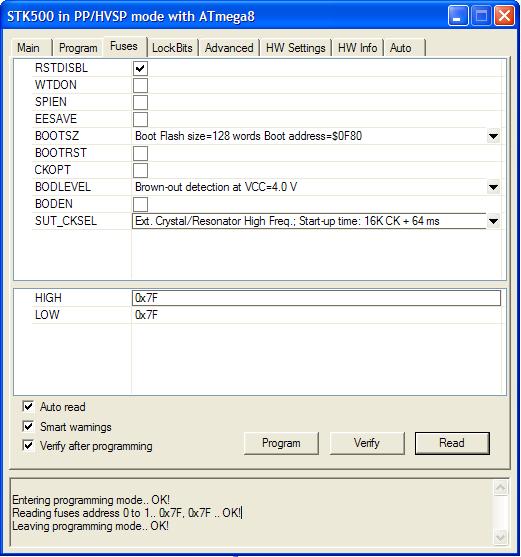Switch to the Main tab
Viewport: 521px width, 557px height.
pos(29,48)
